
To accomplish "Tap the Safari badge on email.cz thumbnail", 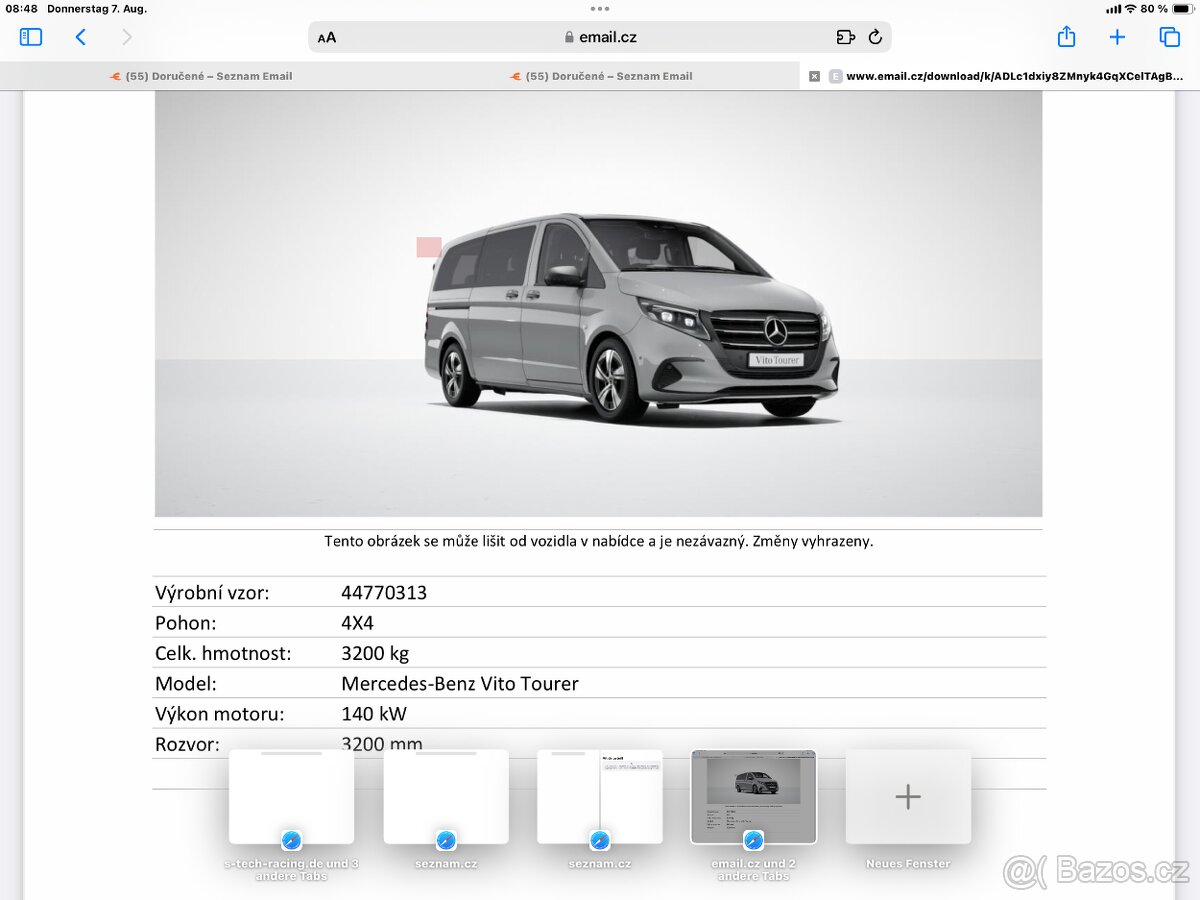I will coord(754,841).
